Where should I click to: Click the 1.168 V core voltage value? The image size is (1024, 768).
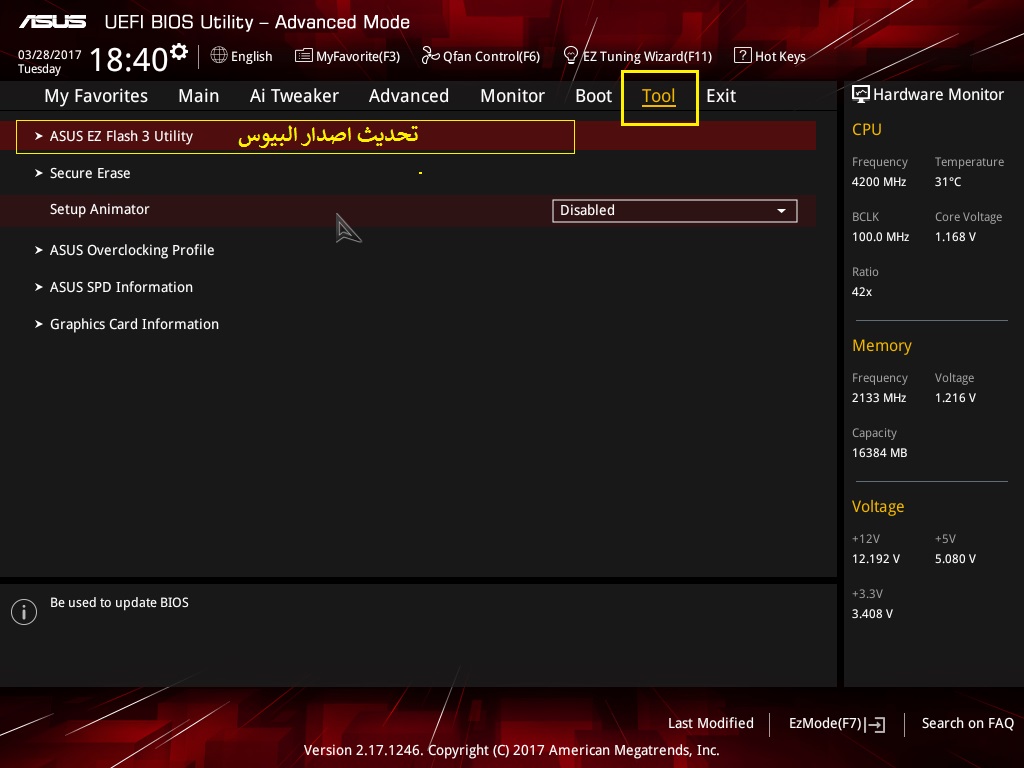point(955,236)
